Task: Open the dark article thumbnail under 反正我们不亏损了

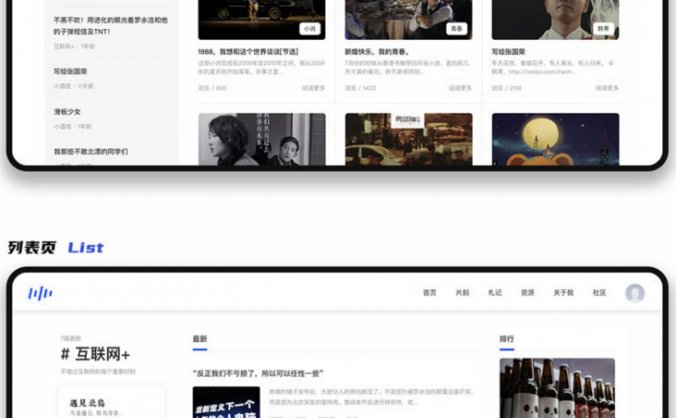Action: tap(226, 402)
